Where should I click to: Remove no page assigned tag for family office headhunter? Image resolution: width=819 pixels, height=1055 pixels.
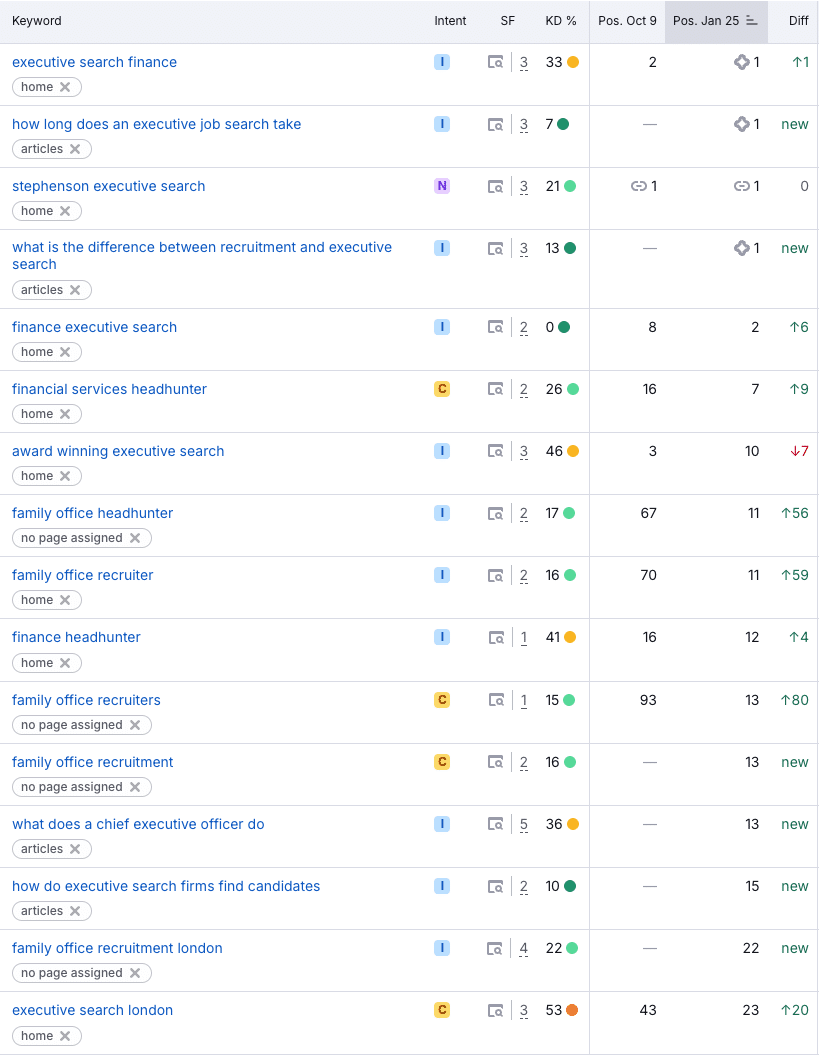pyautogui.click(x=135, y=538)
